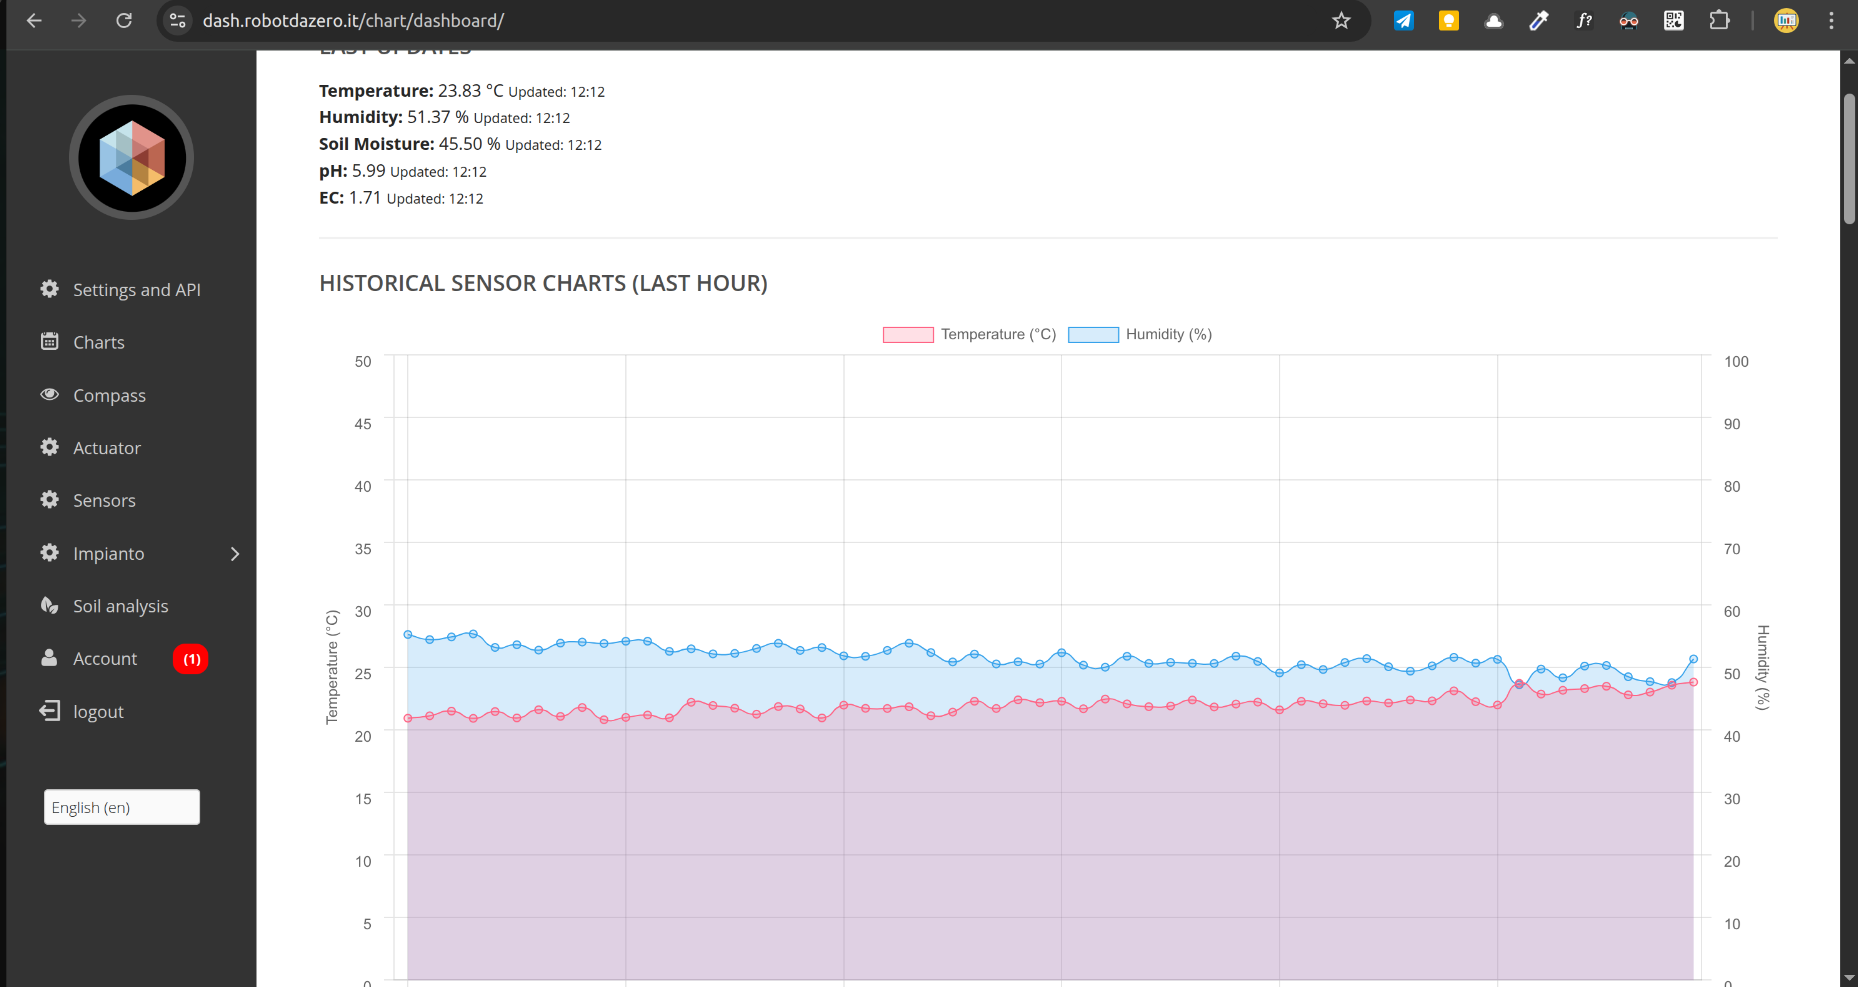
Task: Expand the Impianto submenu
Action: pyautogui.click(x=234, y=553)
